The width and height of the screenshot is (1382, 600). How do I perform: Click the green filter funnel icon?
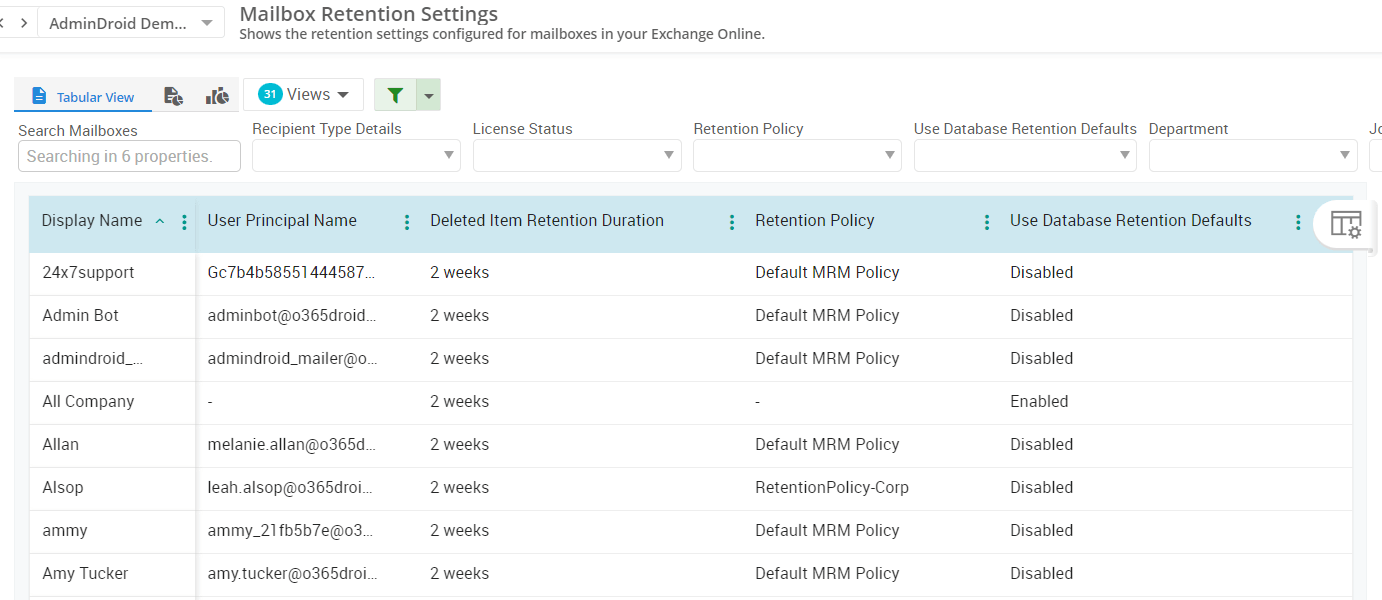click(x=395, y=95)
